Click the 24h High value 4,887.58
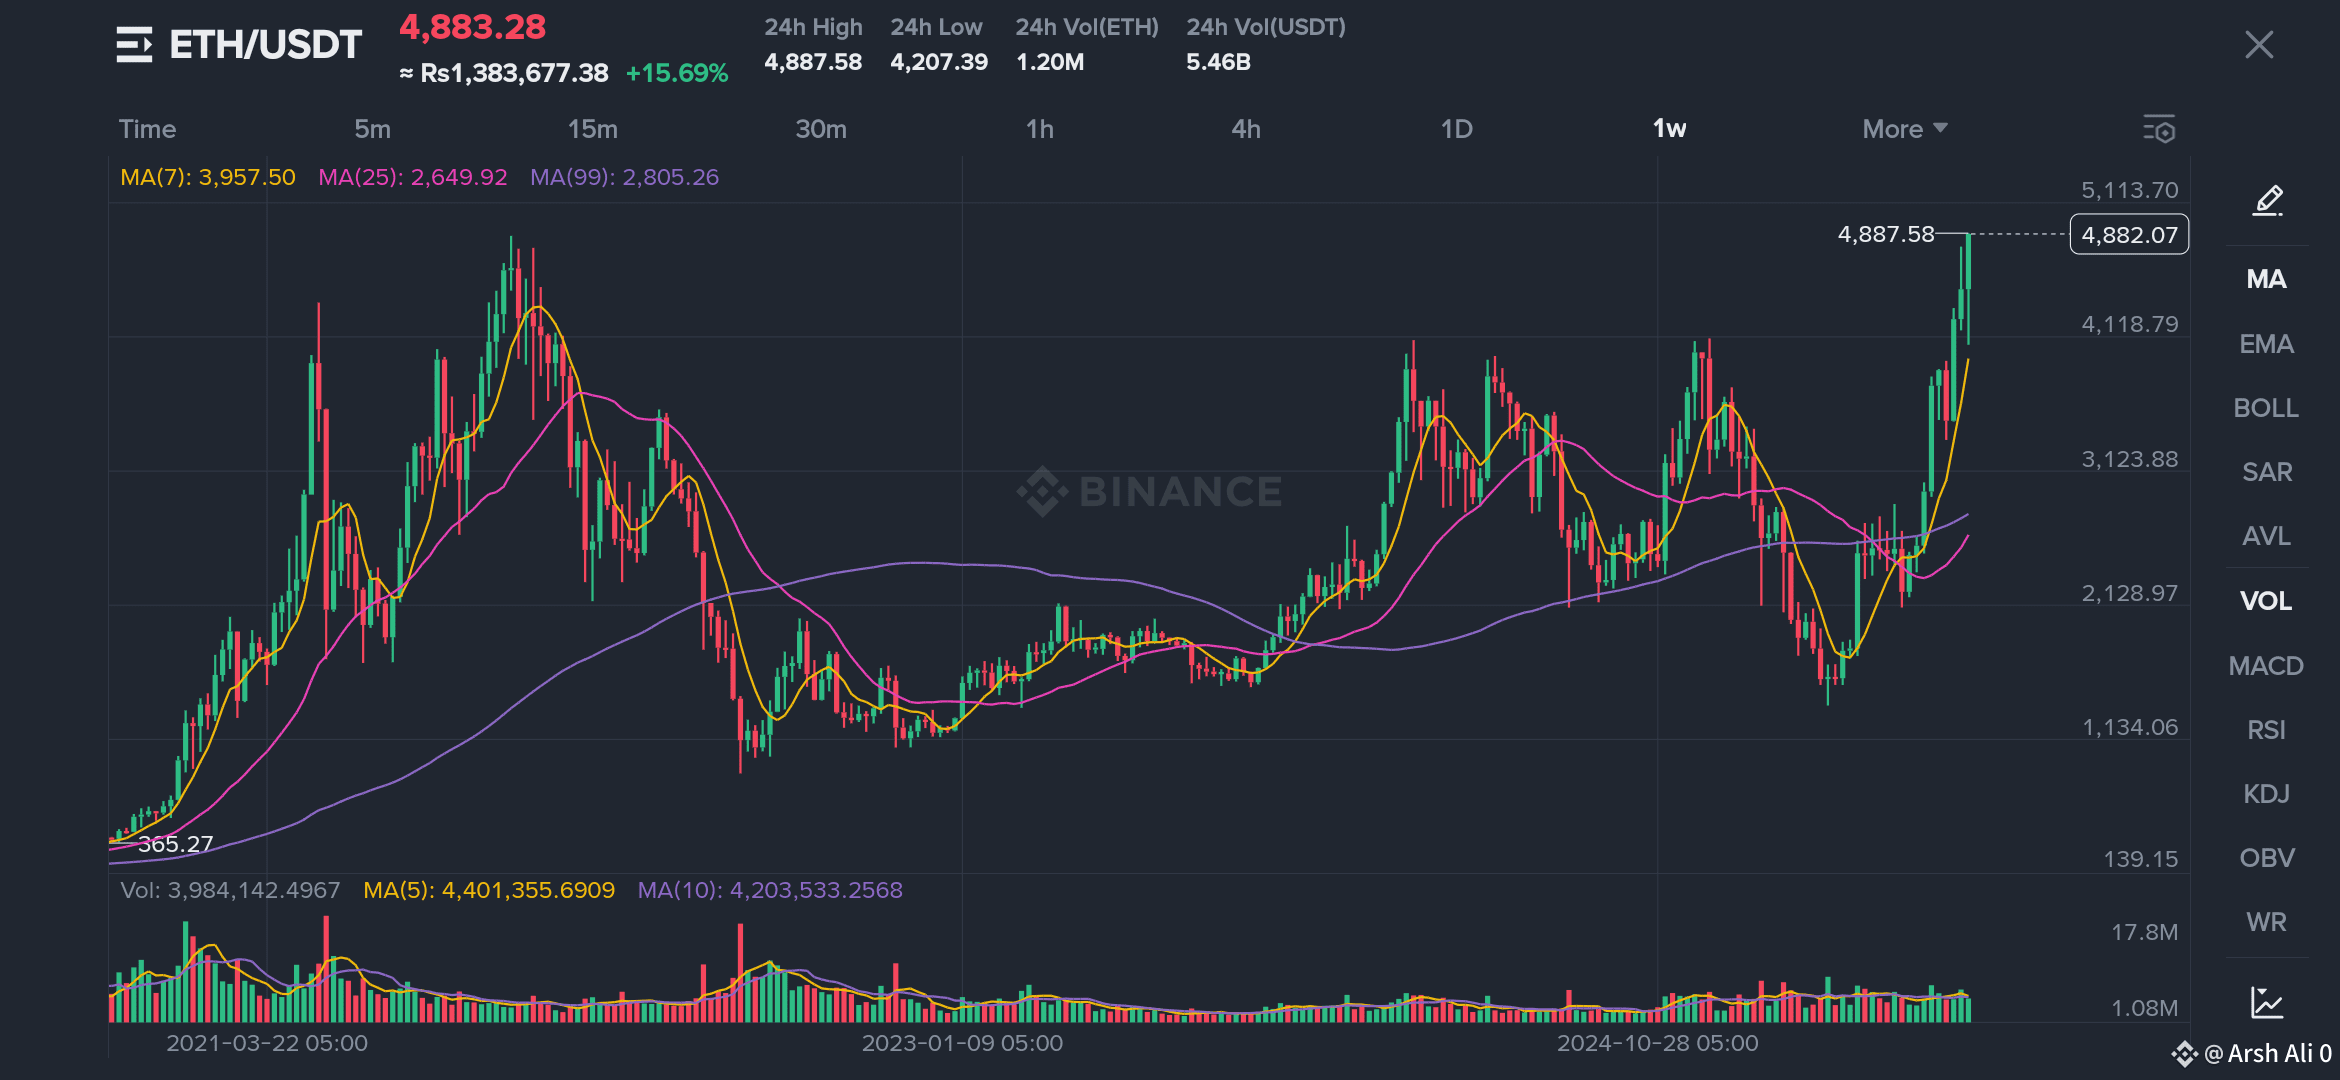Viewport: 2340px width, 1080px height. click(x=812, y=62)
